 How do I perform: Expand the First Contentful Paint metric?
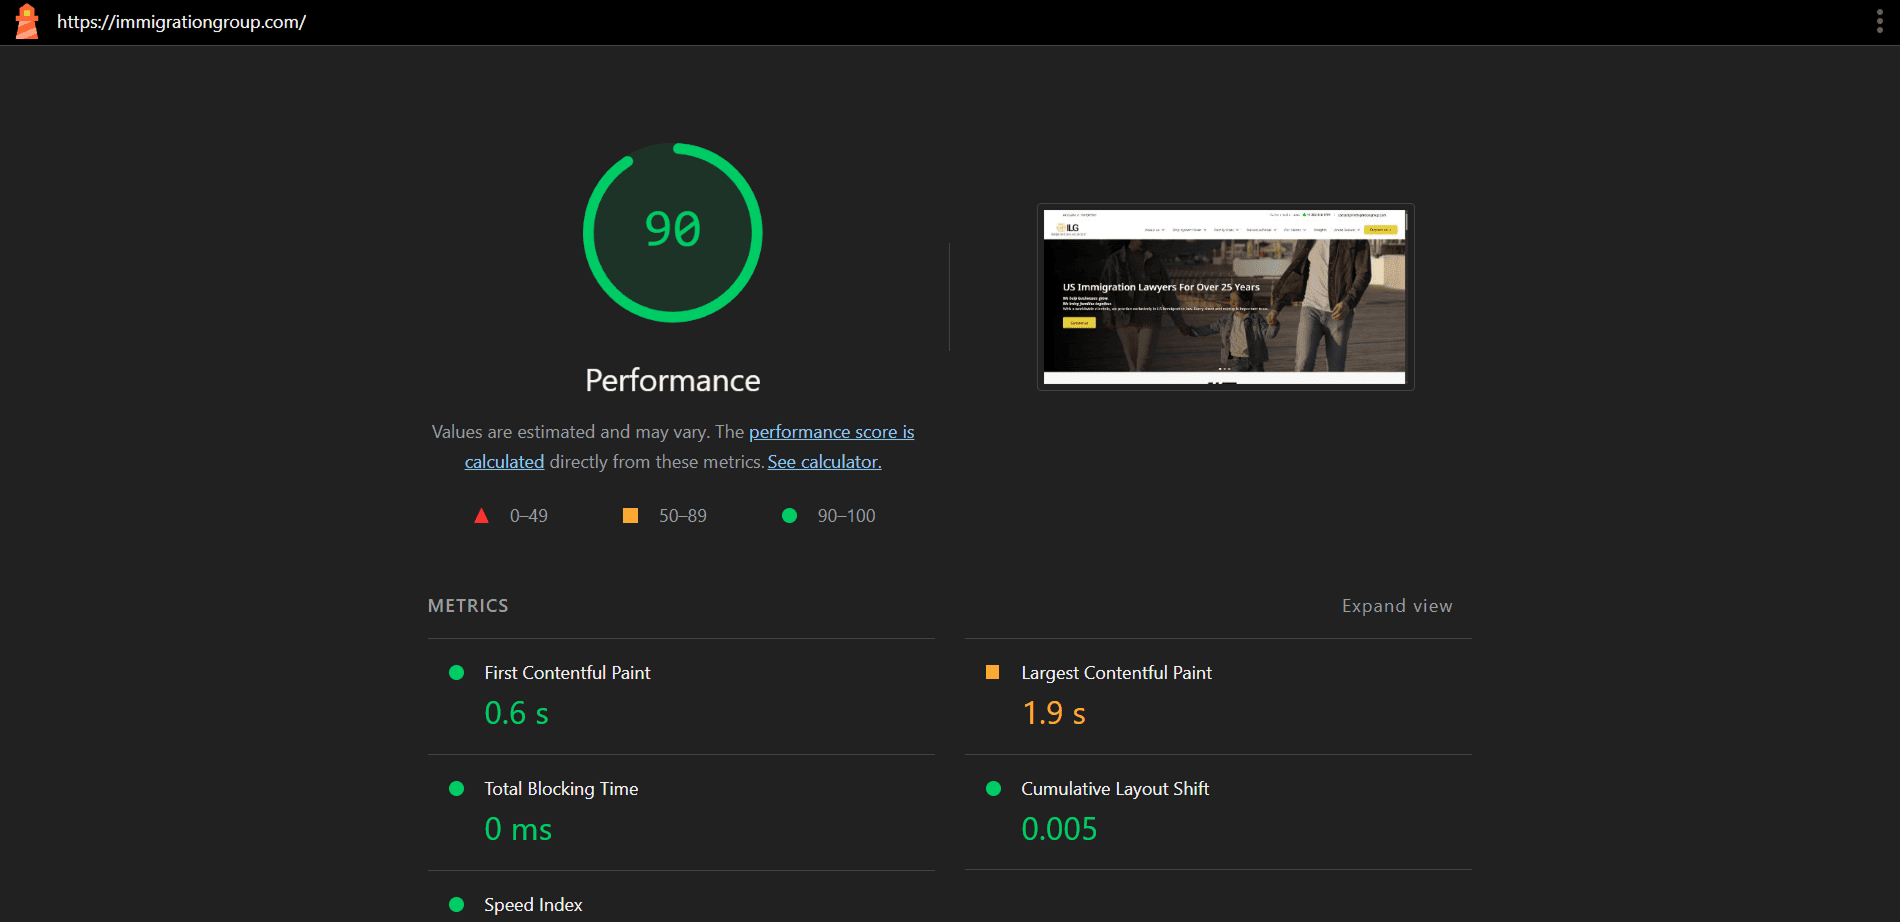point(567,673)
